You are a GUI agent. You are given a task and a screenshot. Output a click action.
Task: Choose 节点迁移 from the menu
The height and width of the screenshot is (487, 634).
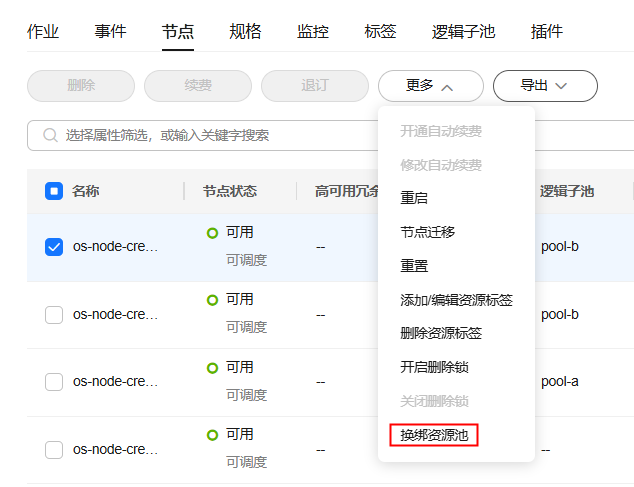[x=427, y=232]
